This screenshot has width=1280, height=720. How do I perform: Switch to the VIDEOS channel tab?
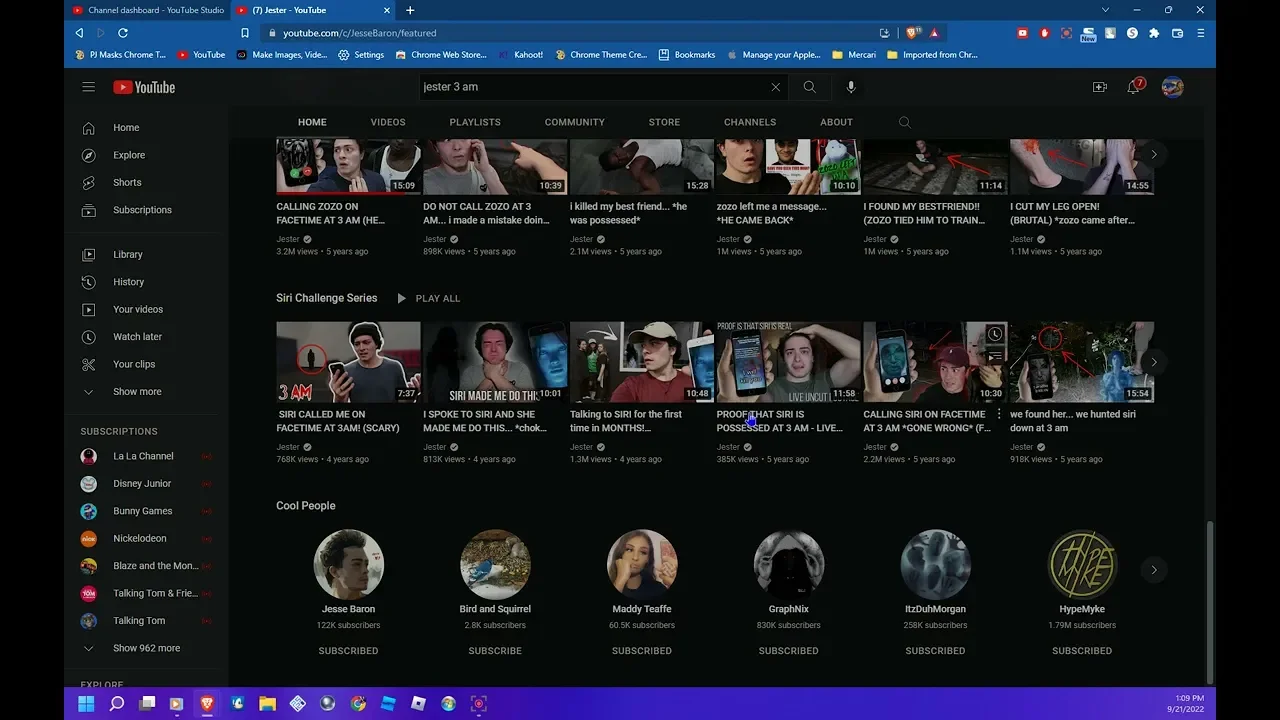click(x=388, y=122)
